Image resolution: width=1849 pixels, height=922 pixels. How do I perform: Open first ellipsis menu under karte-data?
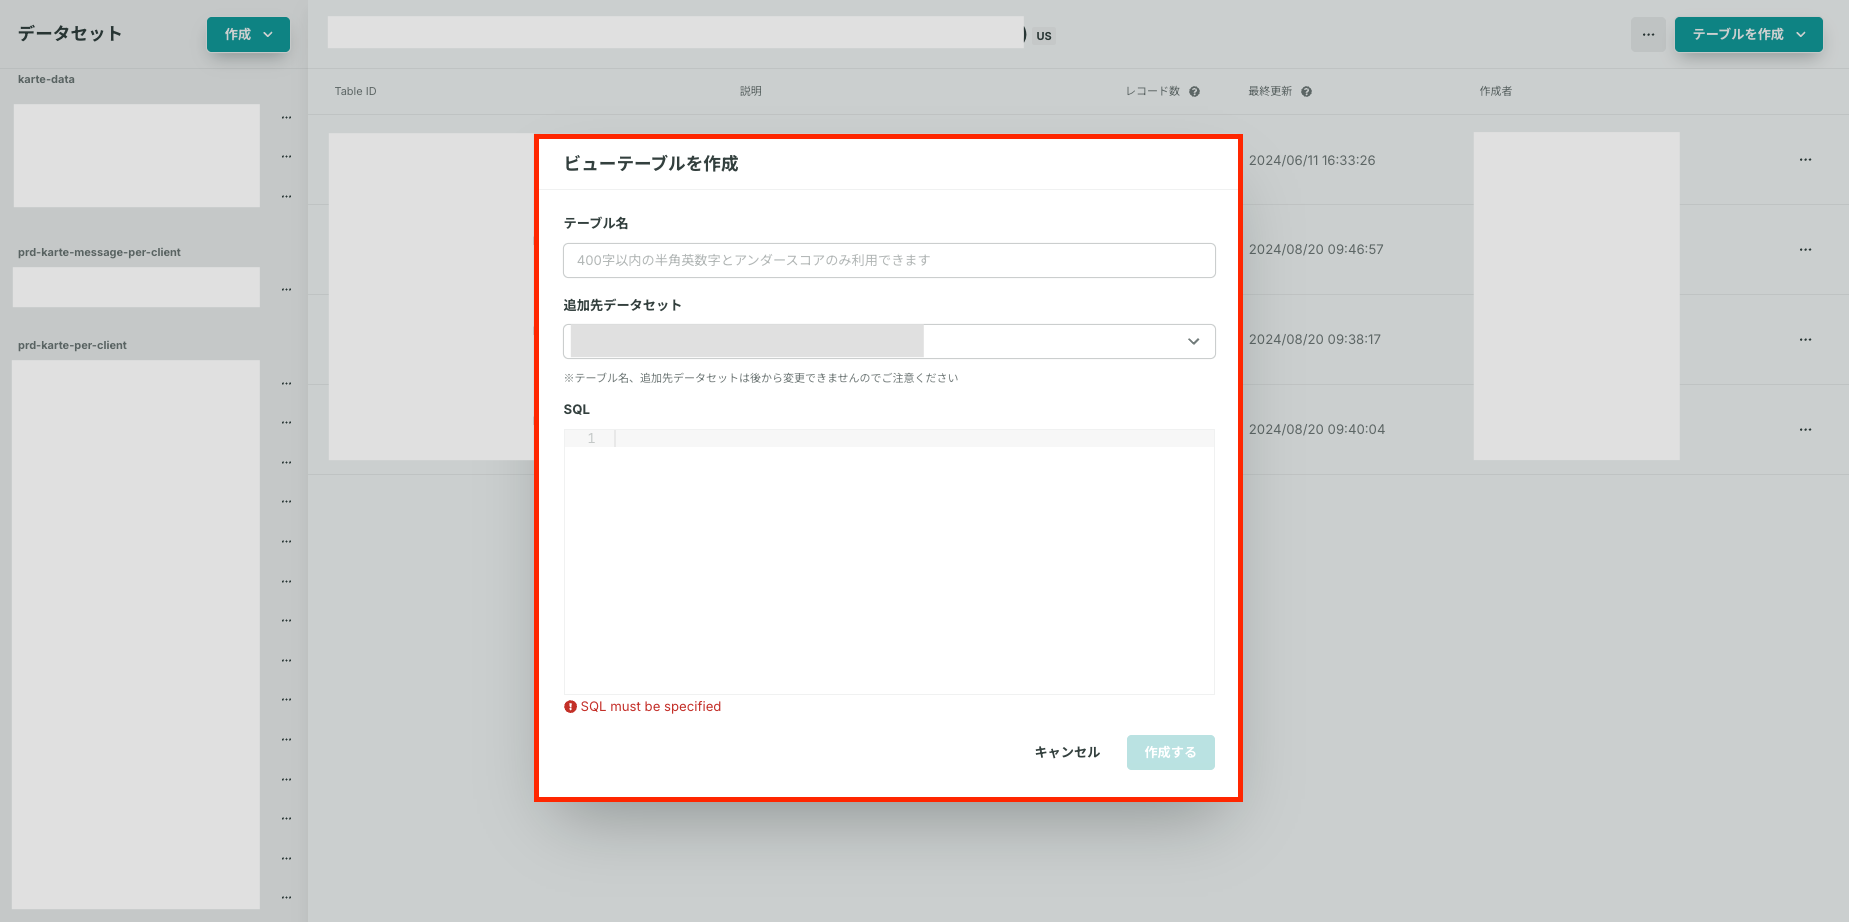287,118
